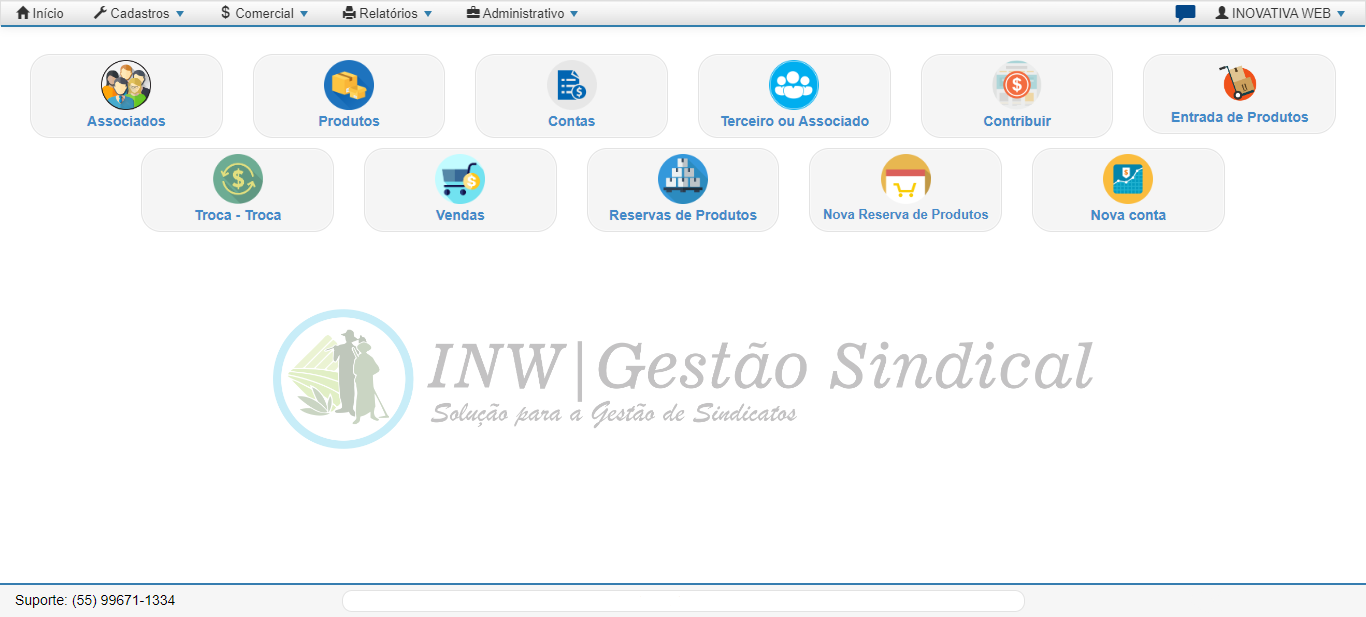Click the Contas document icon
This screenshot has height=617, width=1366.
[571, 85]
